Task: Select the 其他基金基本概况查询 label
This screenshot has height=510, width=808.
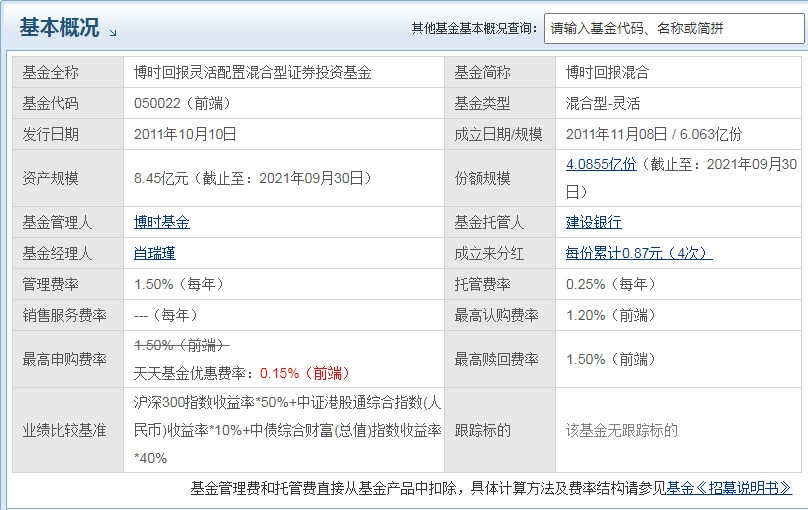Action: [474, 28]
